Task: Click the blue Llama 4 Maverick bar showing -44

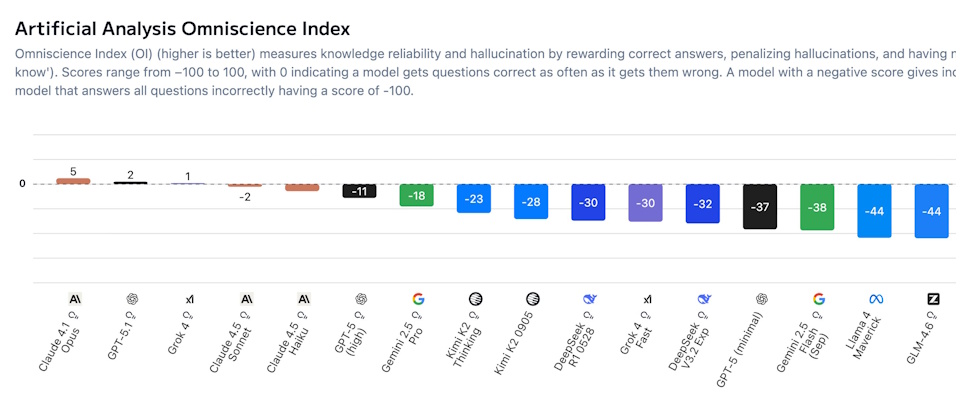Action: pyautogui.click(x=874, y=210)
